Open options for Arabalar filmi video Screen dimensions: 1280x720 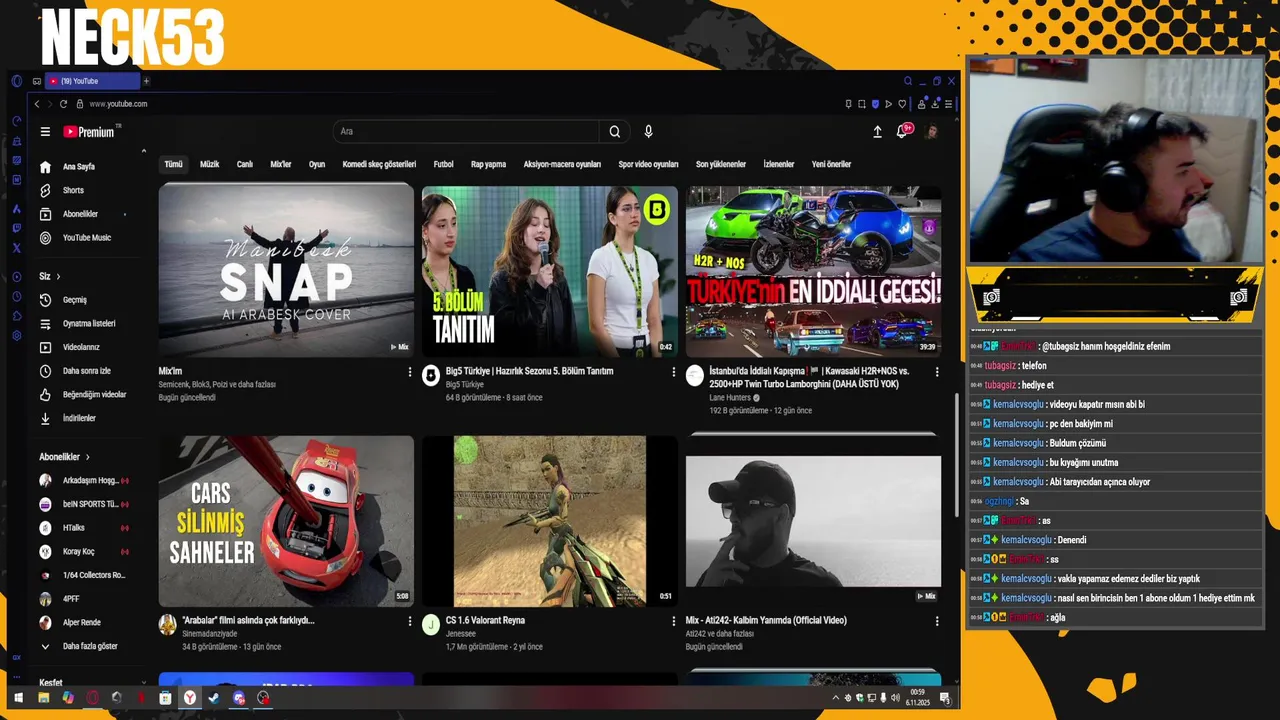point(409,621)
